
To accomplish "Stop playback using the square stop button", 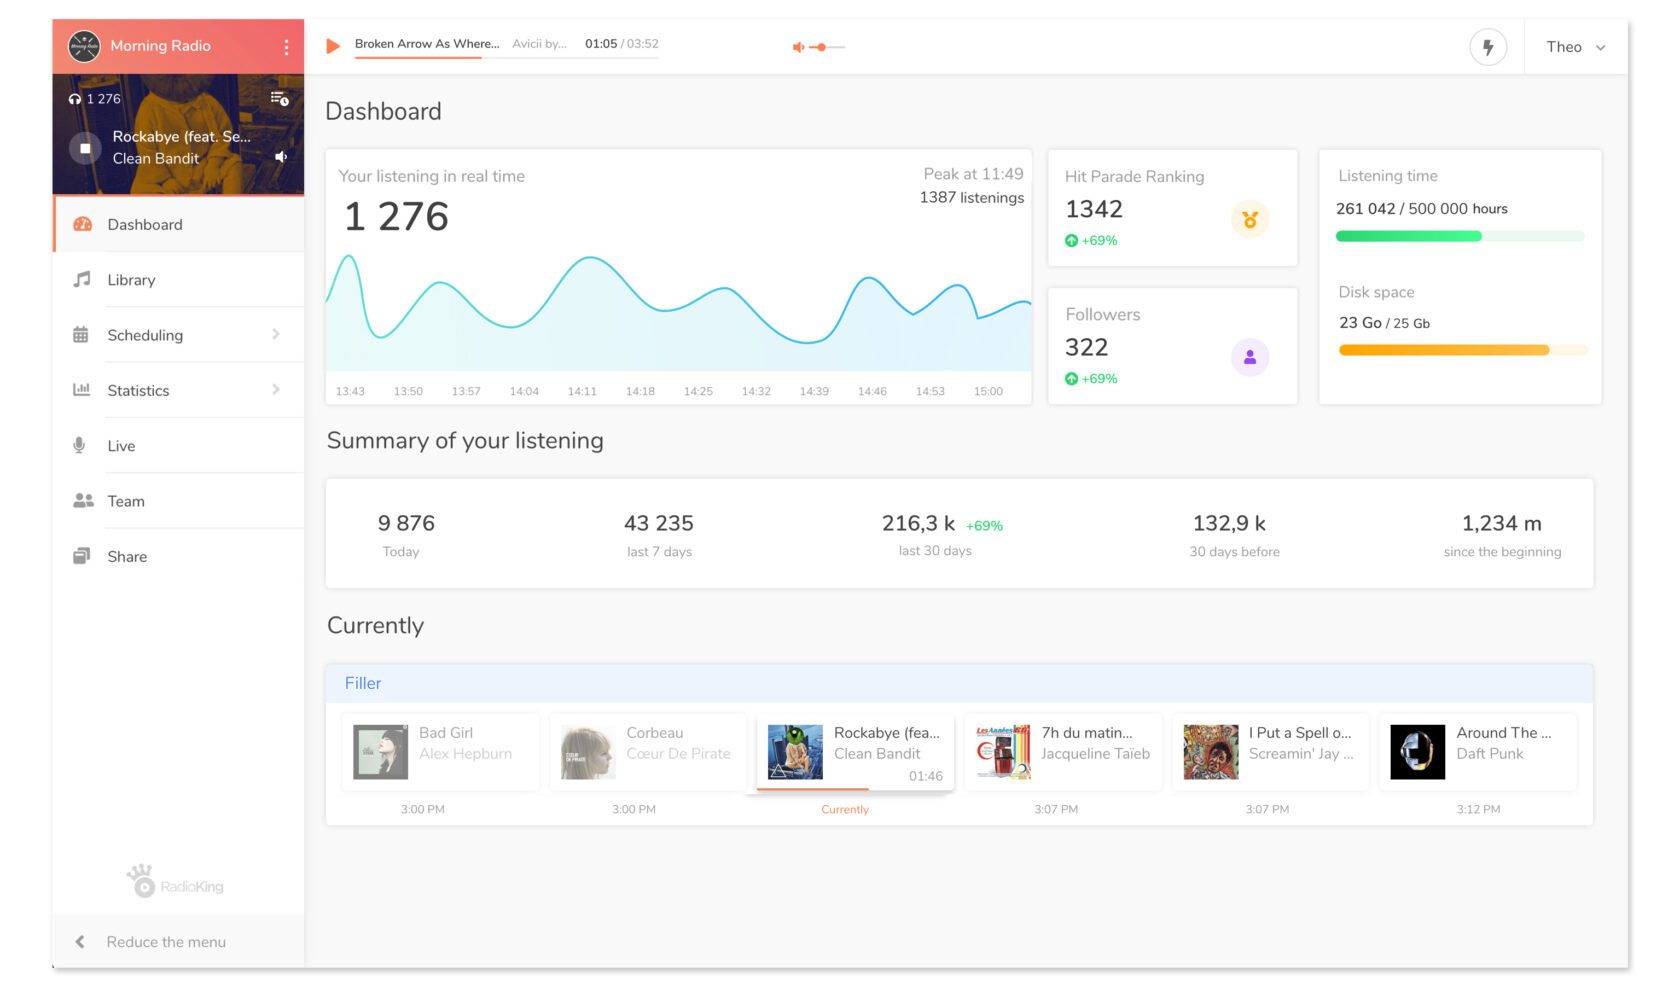I will click(85, 147).
